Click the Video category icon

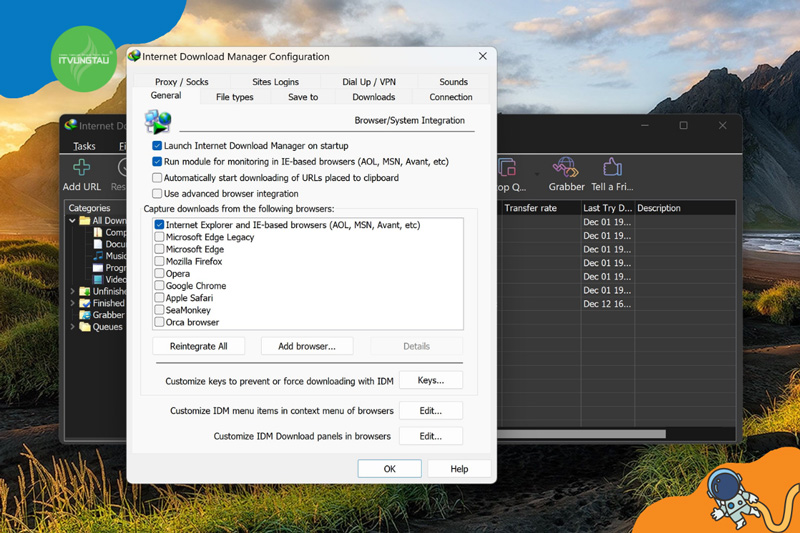coord(98,280)
